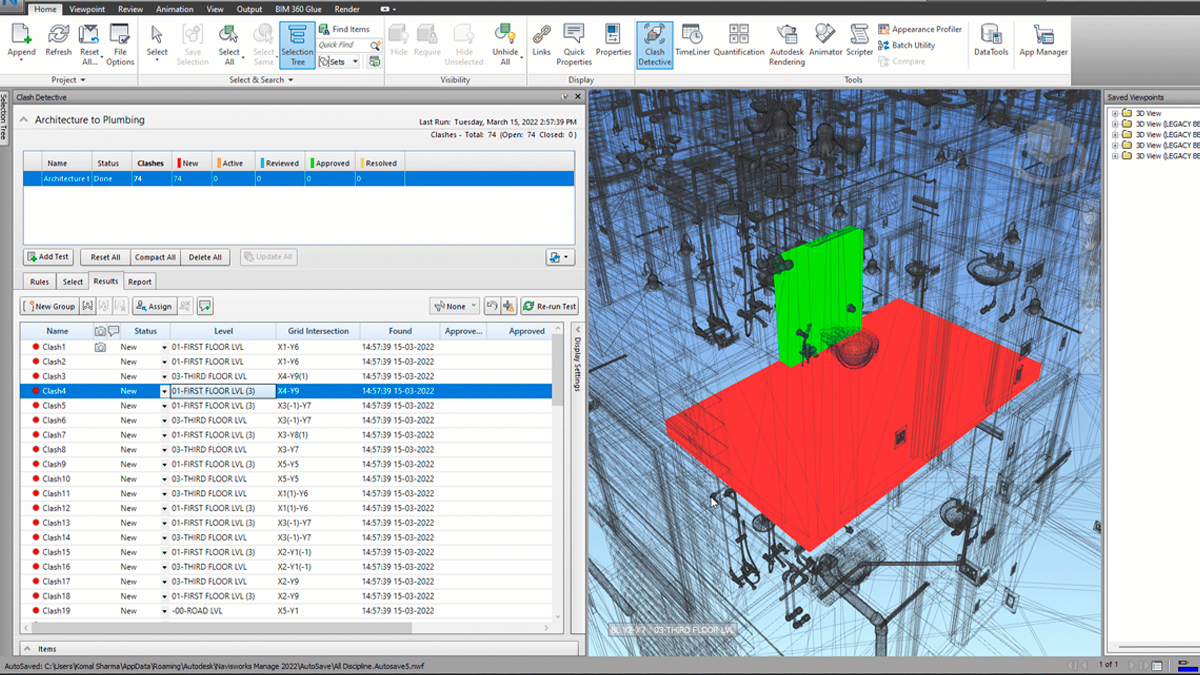The width and height of the screenshot is (1200, 675).
Task: Open the Status dropdown for Clash4
Action: coord(164,391)
